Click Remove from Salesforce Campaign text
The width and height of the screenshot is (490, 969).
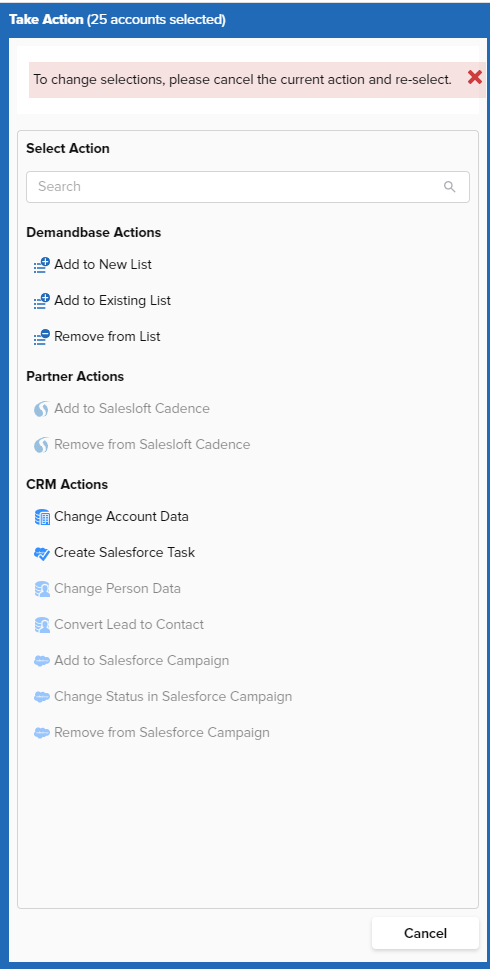[x=162, y=733]
